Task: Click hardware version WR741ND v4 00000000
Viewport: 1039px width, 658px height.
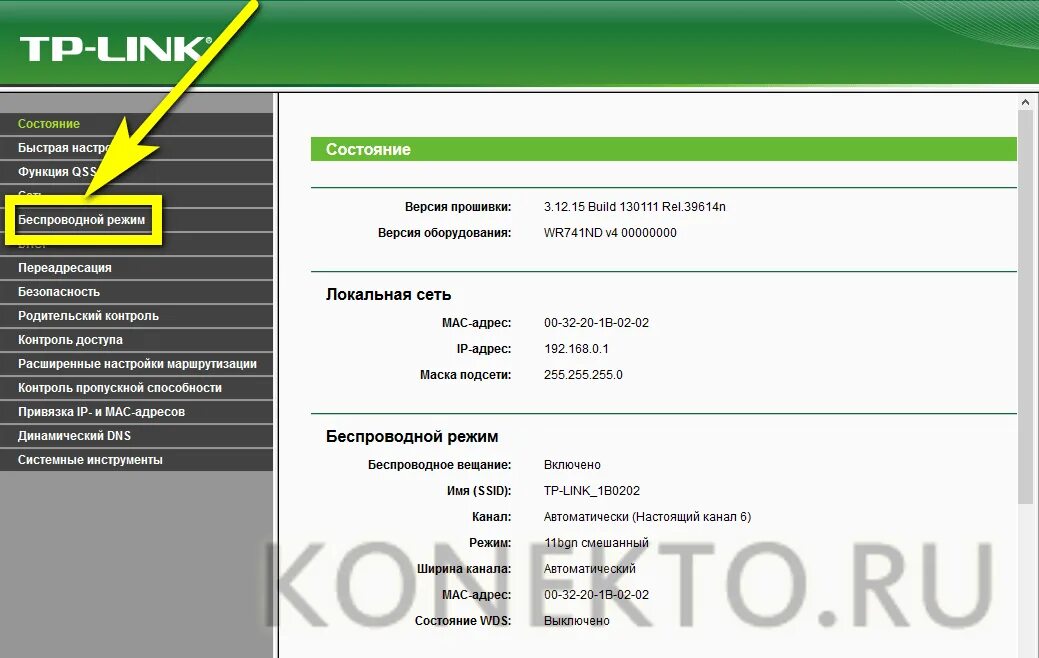Action: pos(610,233)
